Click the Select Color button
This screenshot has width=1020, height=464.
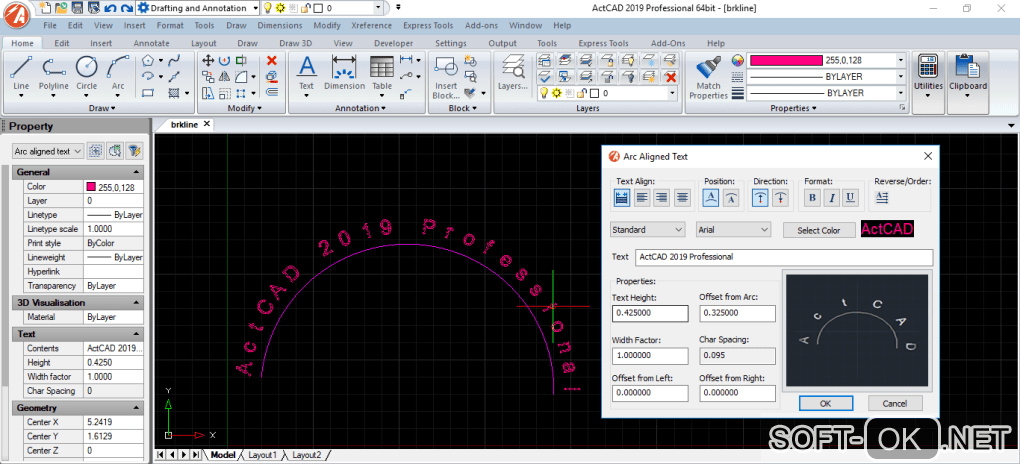[819, 230]
